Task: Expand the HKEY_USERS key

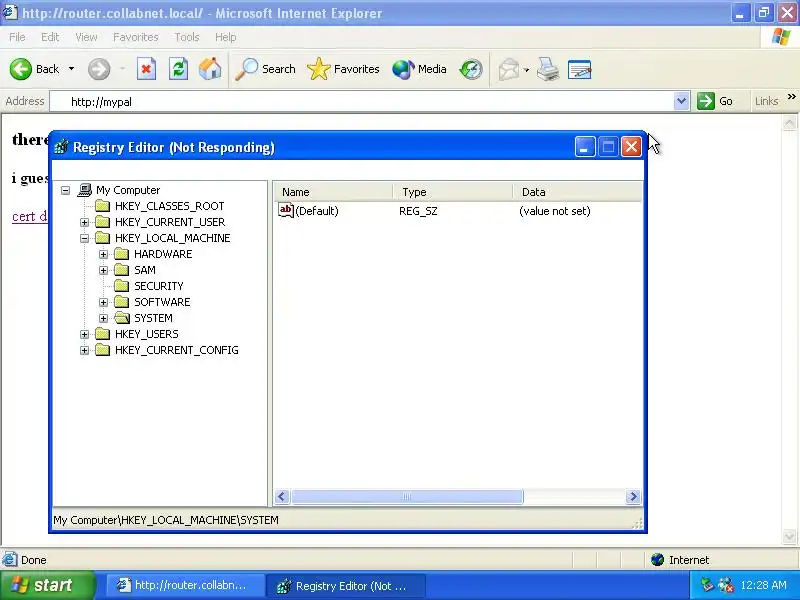Action: pos(84,335)
